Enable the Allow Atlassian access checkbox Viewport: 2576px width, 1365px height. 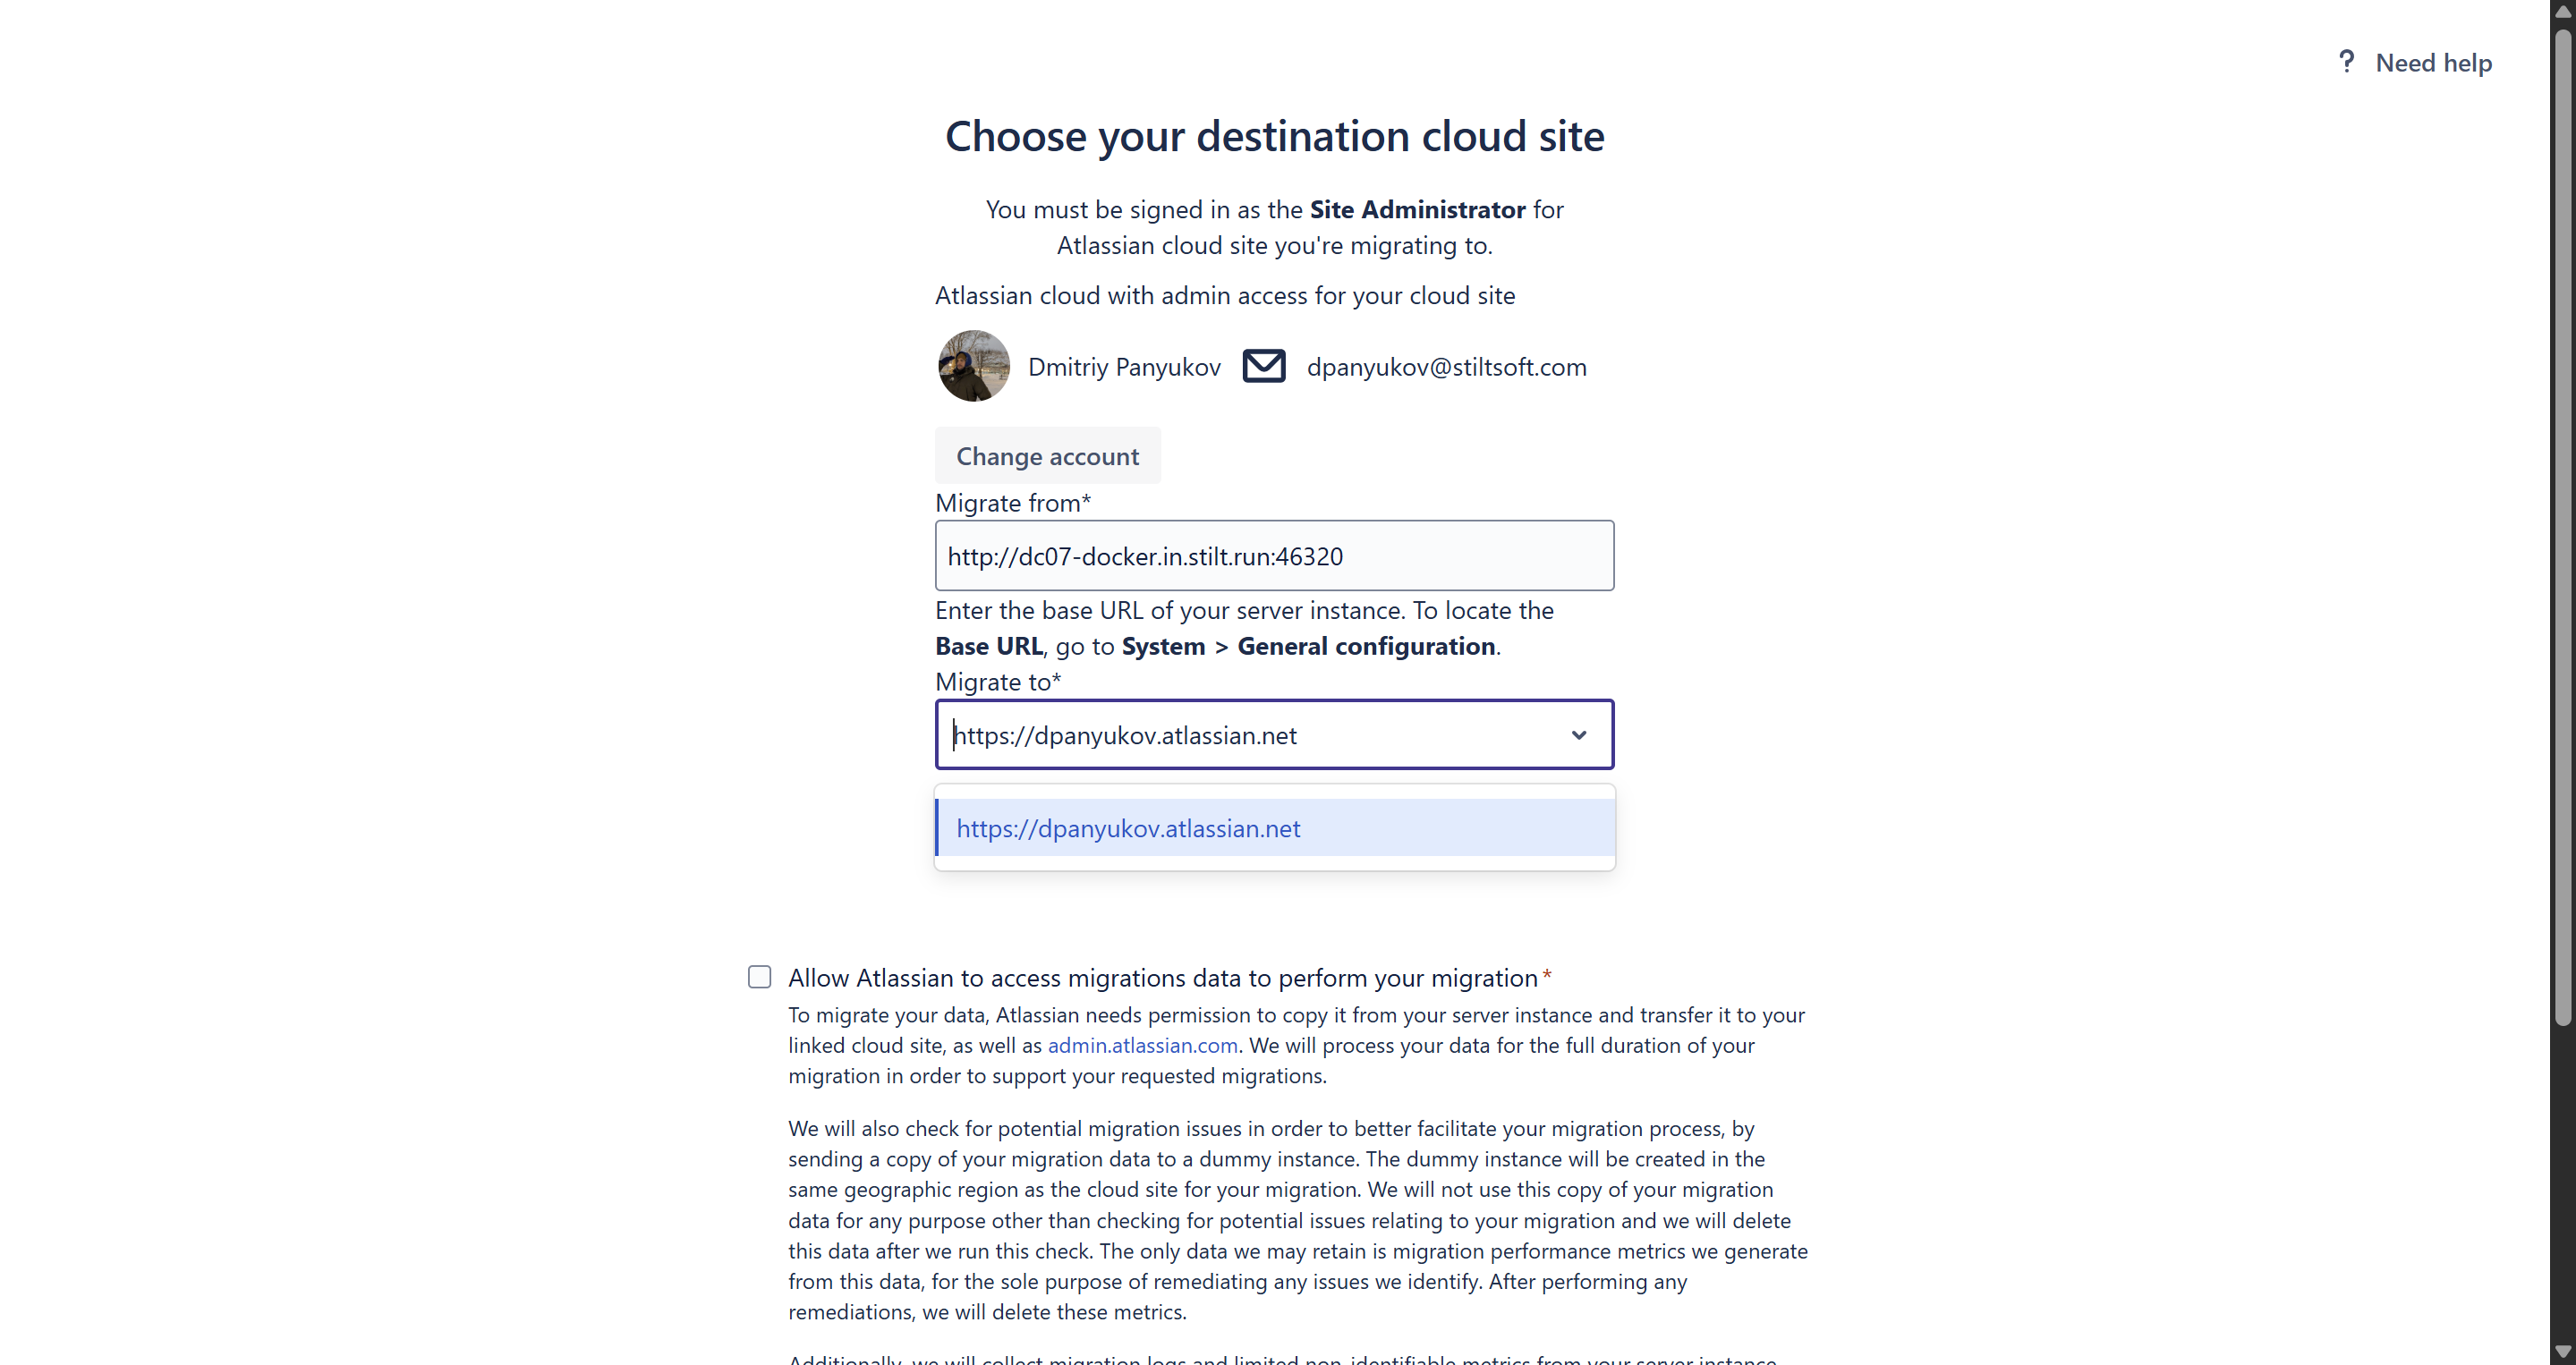pos(760,977)
